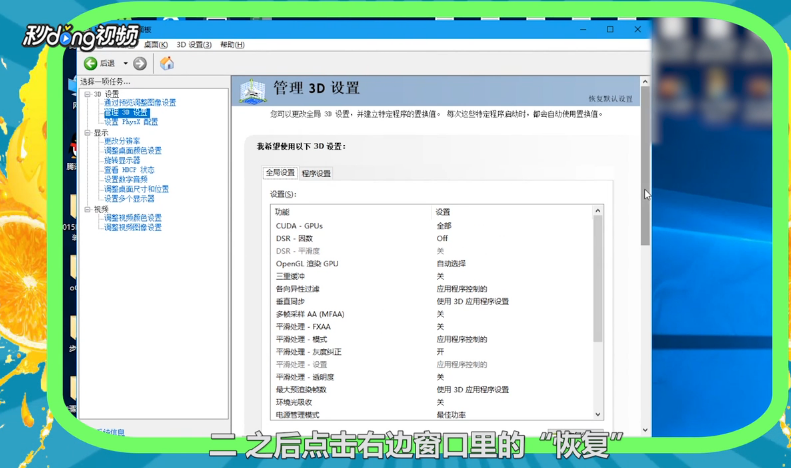This screenshot has width=791, height=468.
Task: Select the 多帧采样 AA (MFAA) row
Action: click(x=433, y=314)
